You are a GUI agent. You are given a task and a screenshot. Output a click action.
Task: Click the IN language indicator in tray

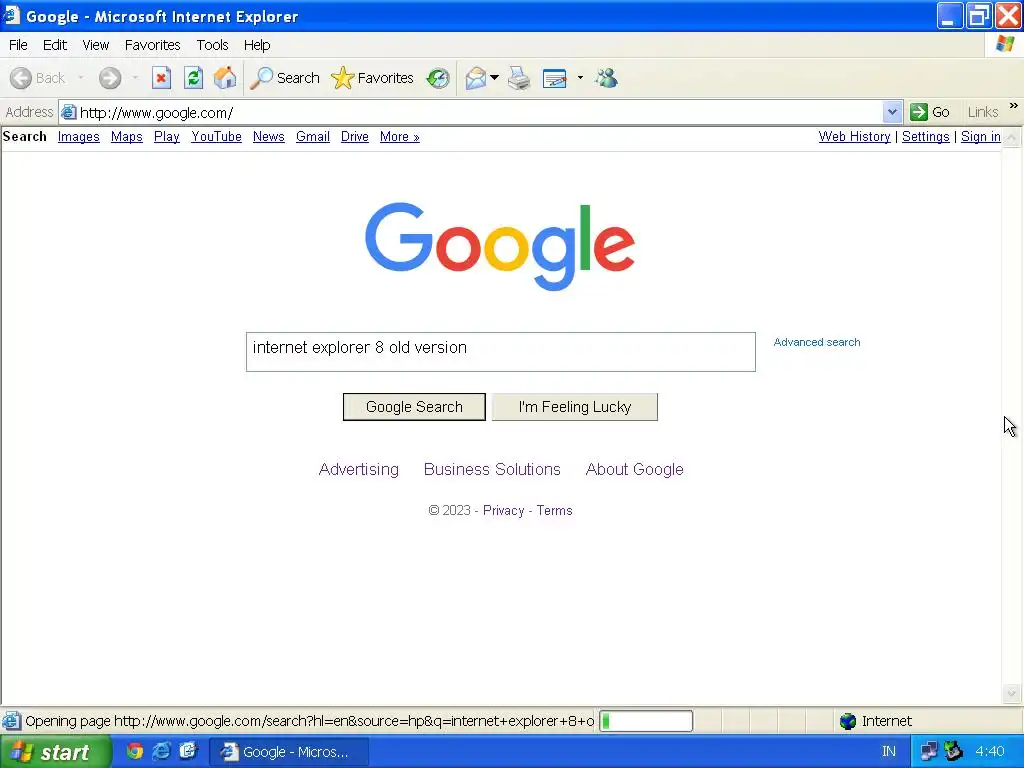coord(889,752)
